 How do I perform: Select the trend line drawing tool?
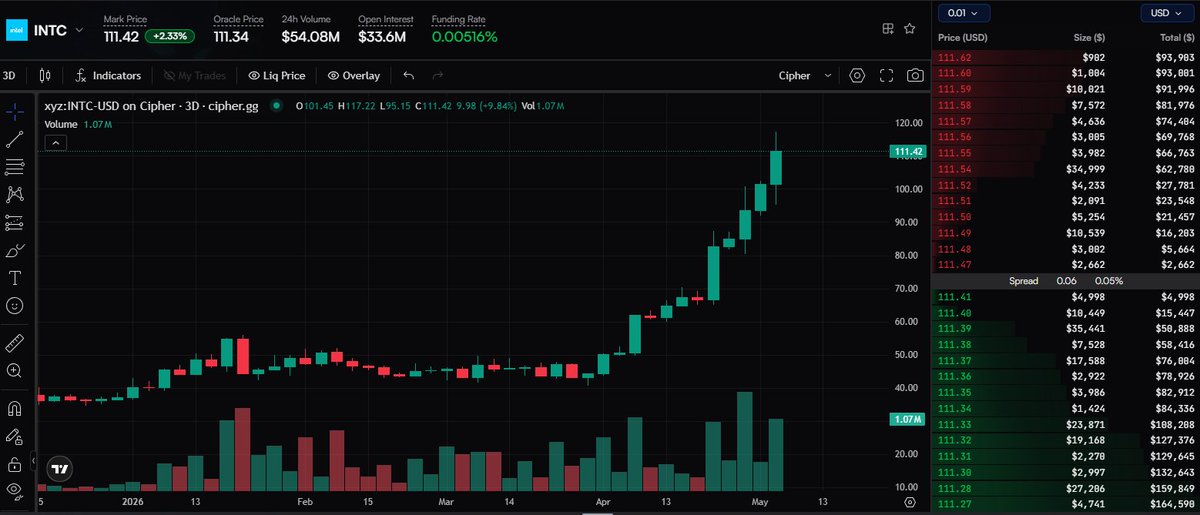point(14,139)
